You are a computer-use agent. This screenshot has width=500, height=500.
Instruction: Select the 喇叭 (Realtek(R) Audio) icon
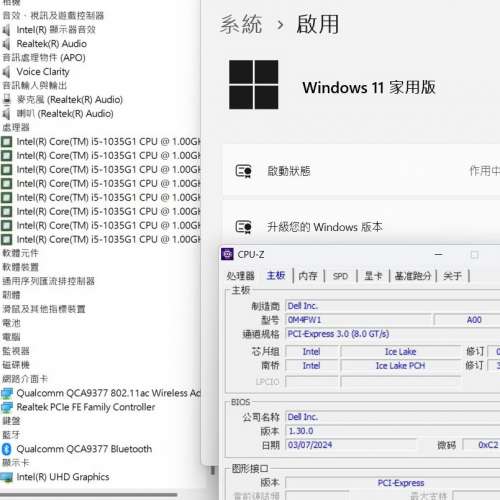tap(6, 114)
